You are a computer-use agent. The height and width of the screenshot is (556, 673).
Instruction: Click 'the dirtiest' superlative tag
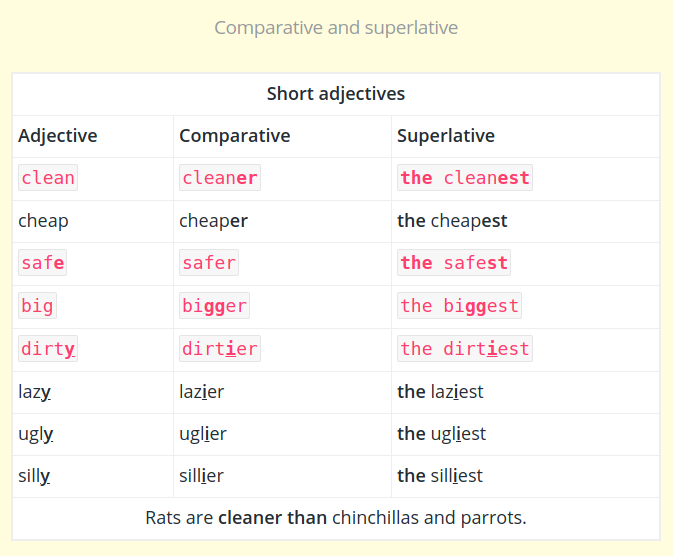tap(465, 348)
